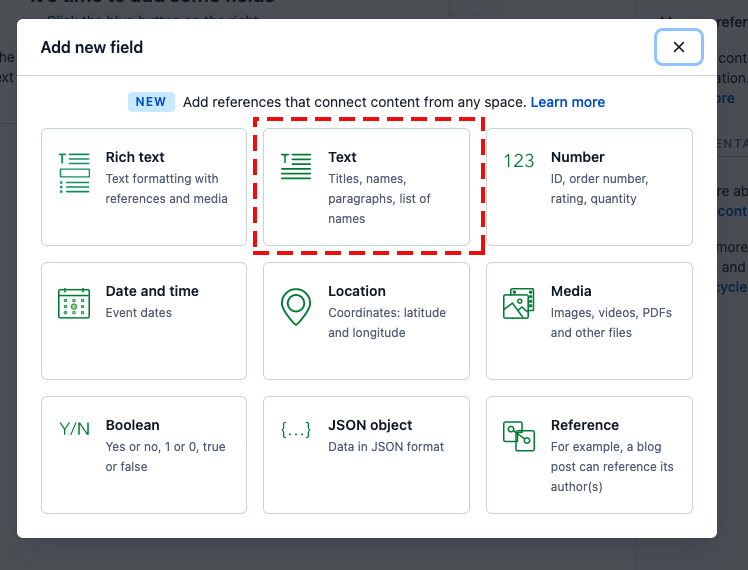The image size is (748, 570).
Task: Close the Add new field dialog
Action: (x=678, y=47)
